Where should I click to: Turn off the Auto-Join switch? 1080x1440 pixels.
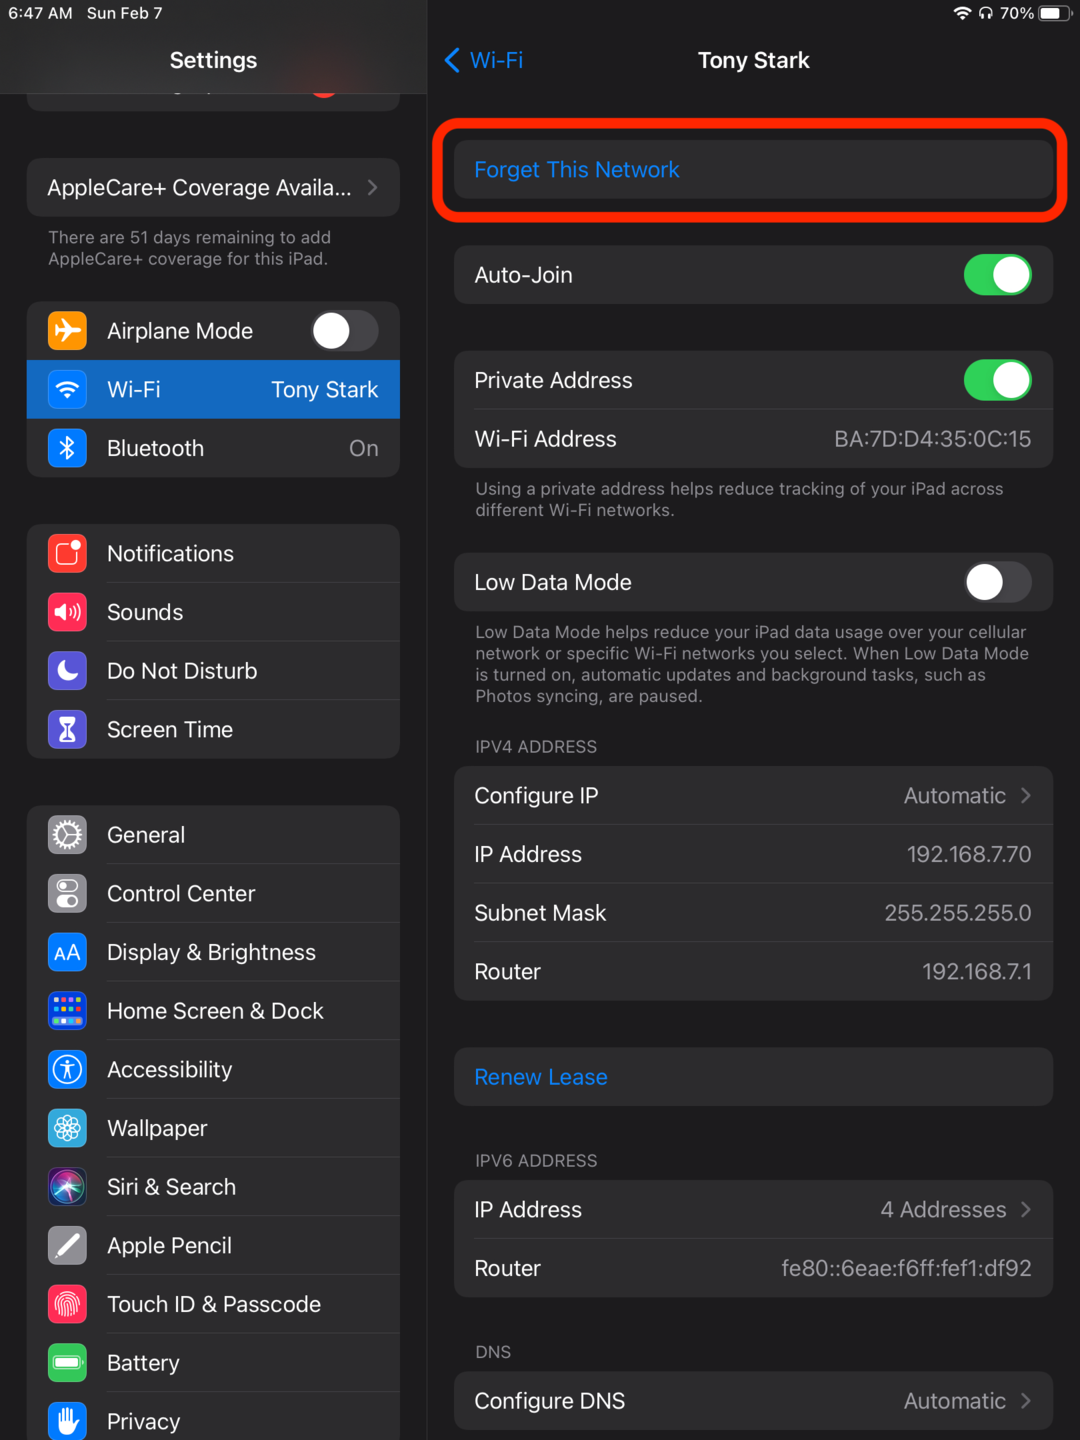click(998, 275)
